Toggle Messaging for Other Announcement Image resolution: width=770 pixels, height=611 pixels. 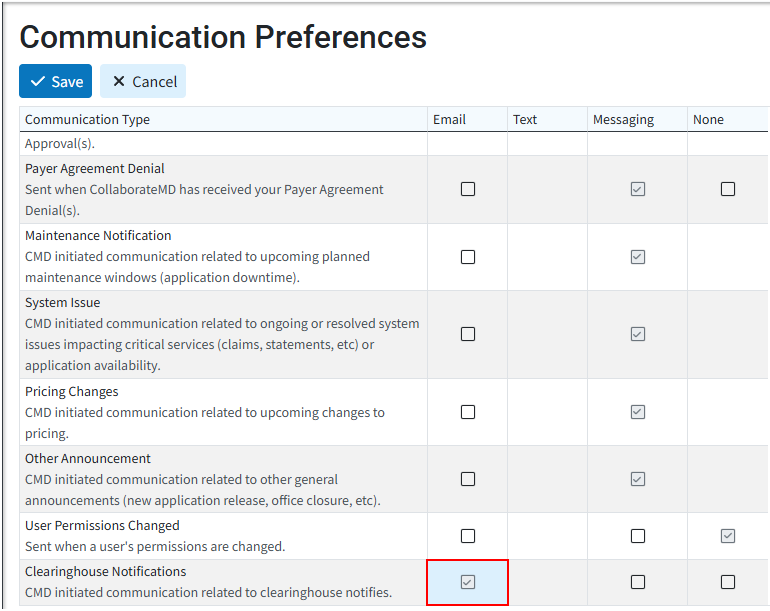click(638, 479)
